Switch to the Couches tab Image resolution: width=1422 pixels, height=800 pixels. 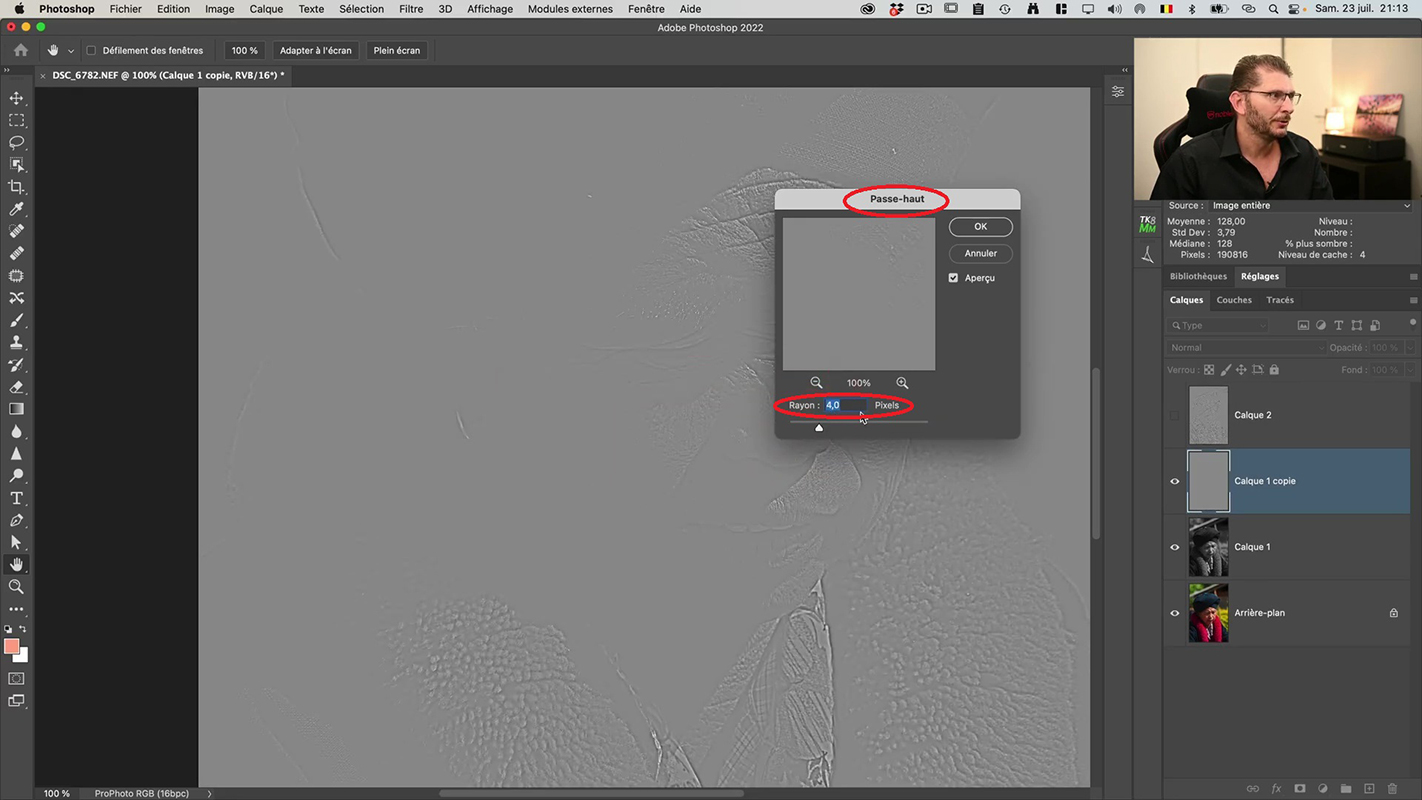click(1233, 300)
